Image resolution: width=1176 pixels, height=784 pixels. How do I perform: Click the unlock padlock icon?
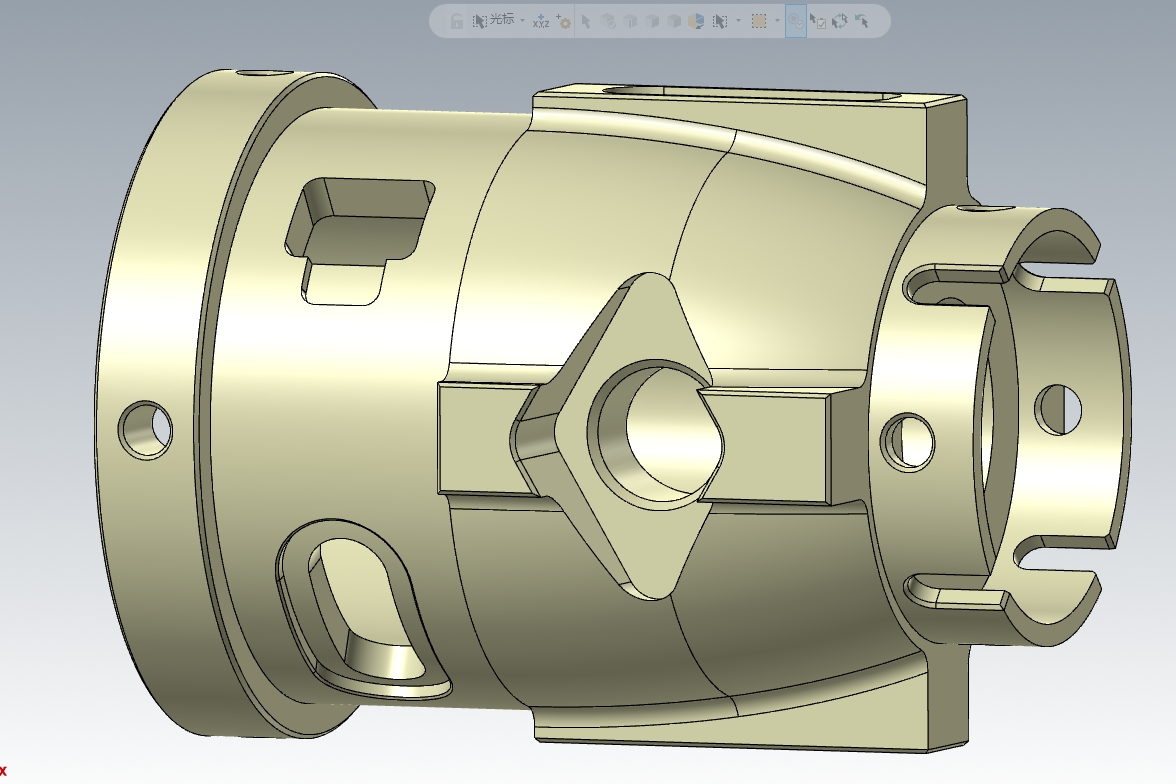pos(457,21)
